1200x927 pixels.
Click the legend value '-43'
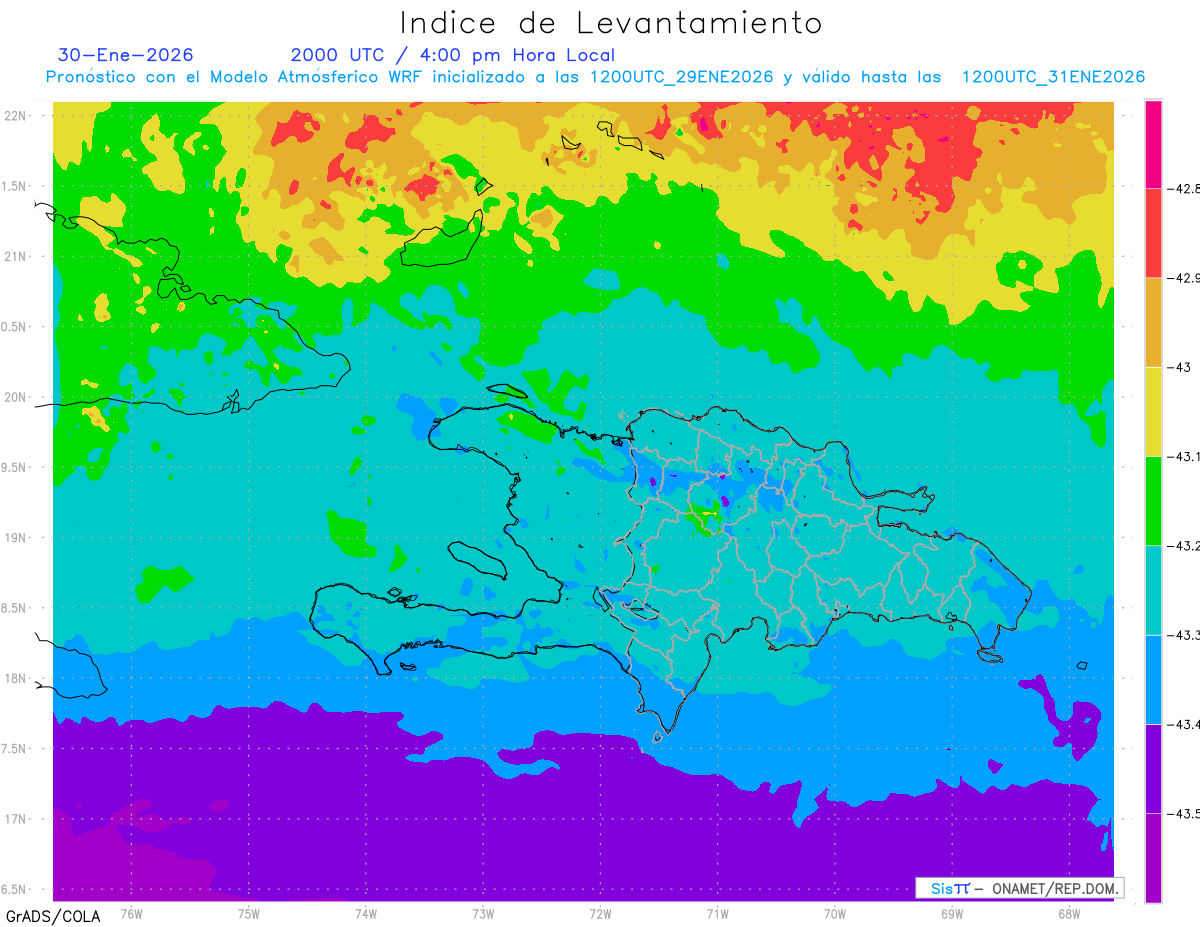(x=1180, y=367)
